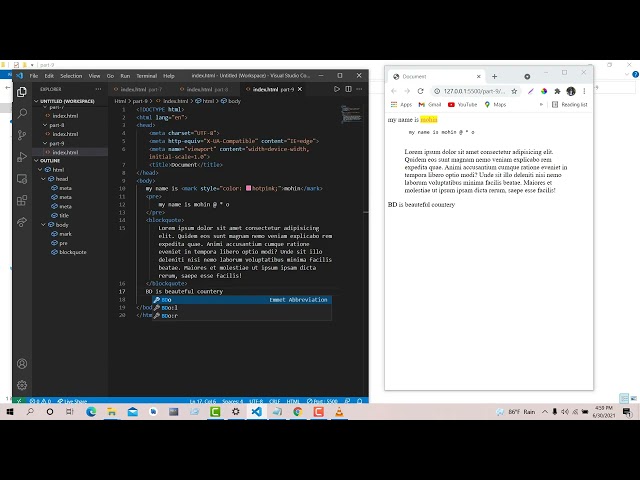Split the editor to the right

pyautogui.click(x=348, y=89)
